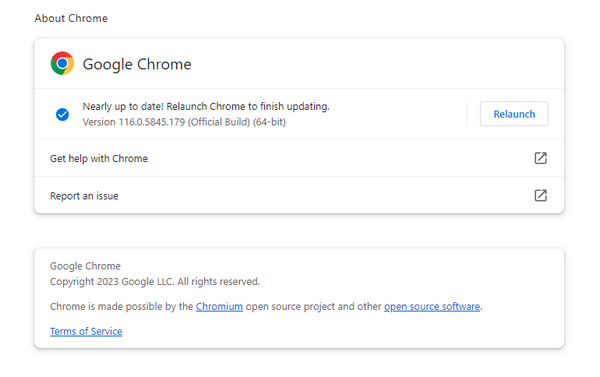Screen dimensions: 600x377
Task: Click the About Chrome page heading
Action: [x=71, y=18]
